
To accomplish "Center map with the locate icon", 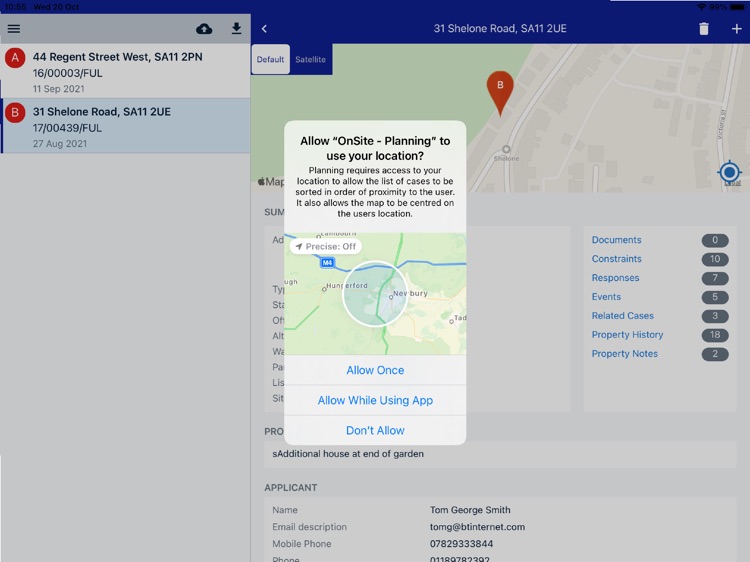I will tap(729, 172).
